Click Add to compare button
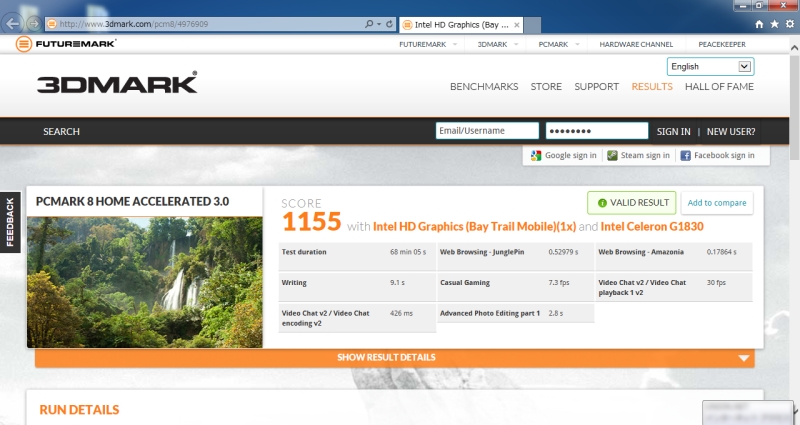 tap(717, 203)
